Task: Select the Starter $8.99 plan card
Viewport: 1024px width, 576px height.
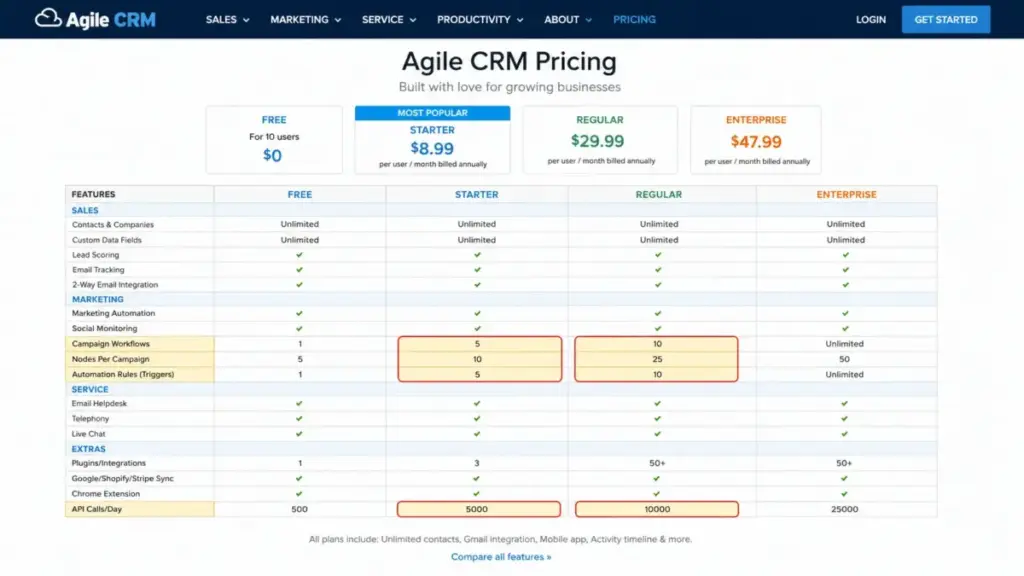Action: click(432, 140)
